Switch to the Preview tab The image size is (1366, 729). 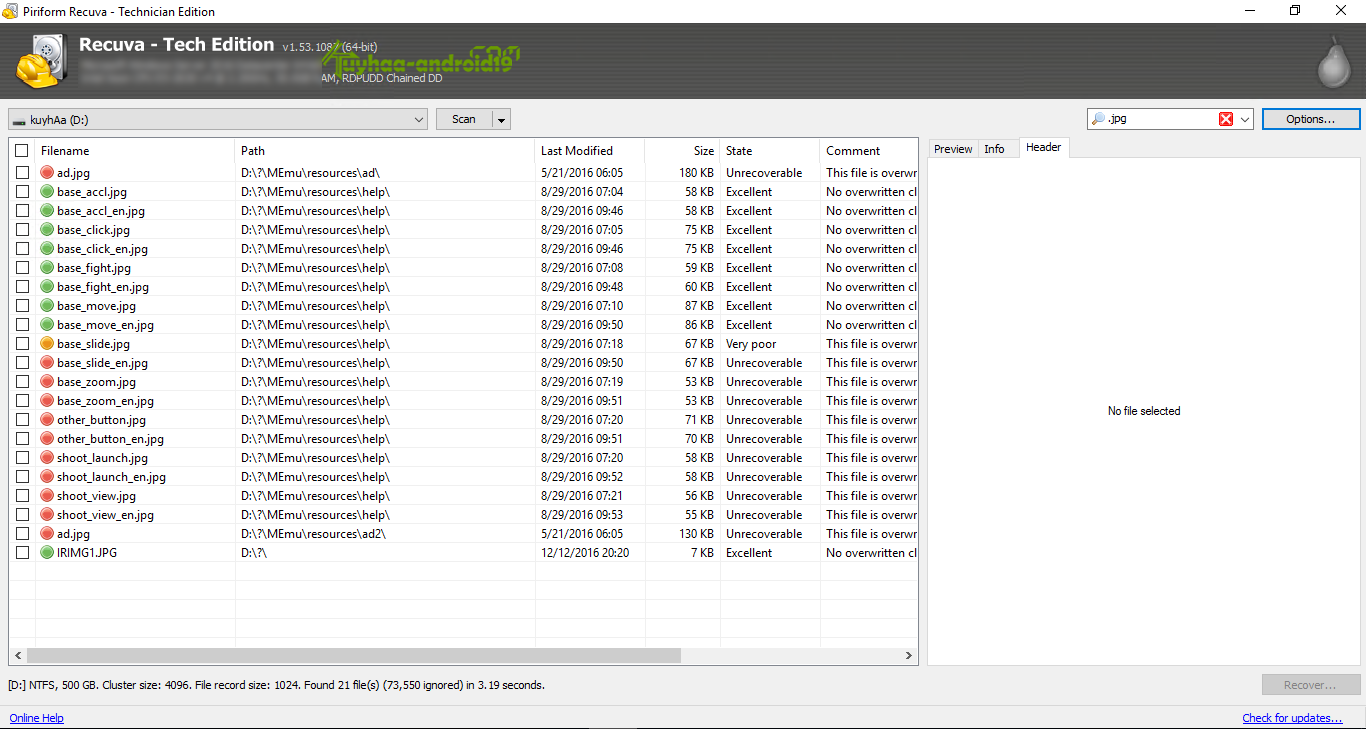tap(953, 149)
